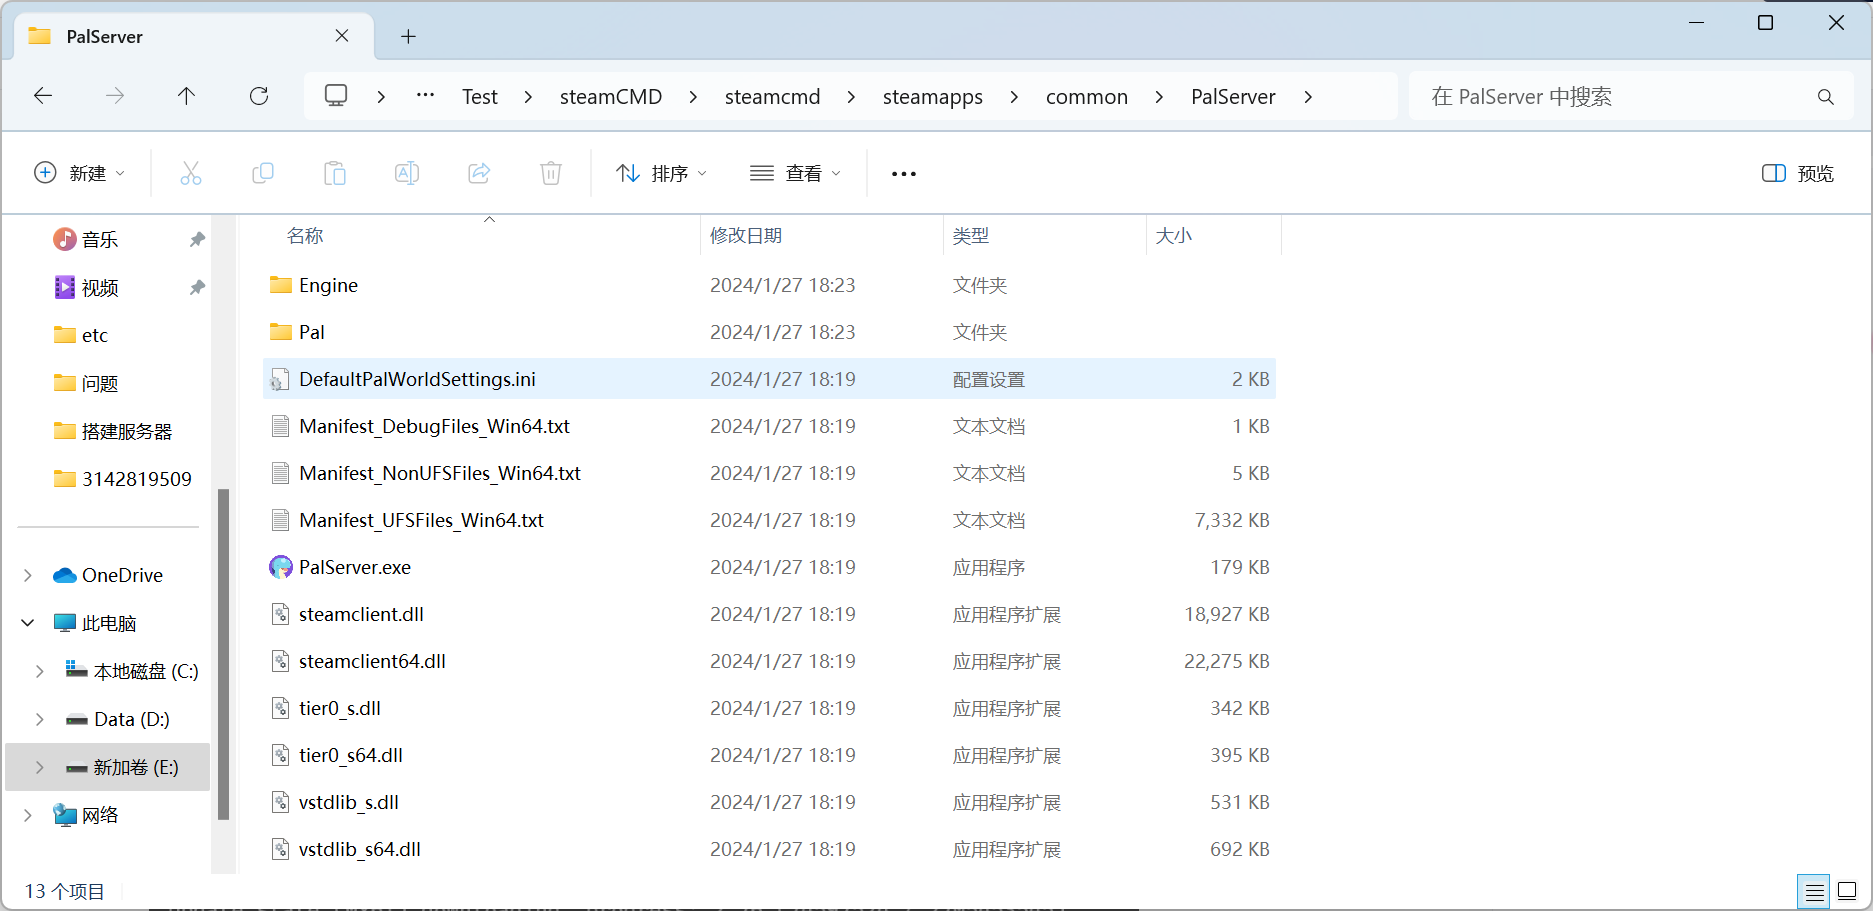1873x911 pixels.
Task: Click the DefaultPalWorldSettings.ini file icon
Action: [281, 379]
